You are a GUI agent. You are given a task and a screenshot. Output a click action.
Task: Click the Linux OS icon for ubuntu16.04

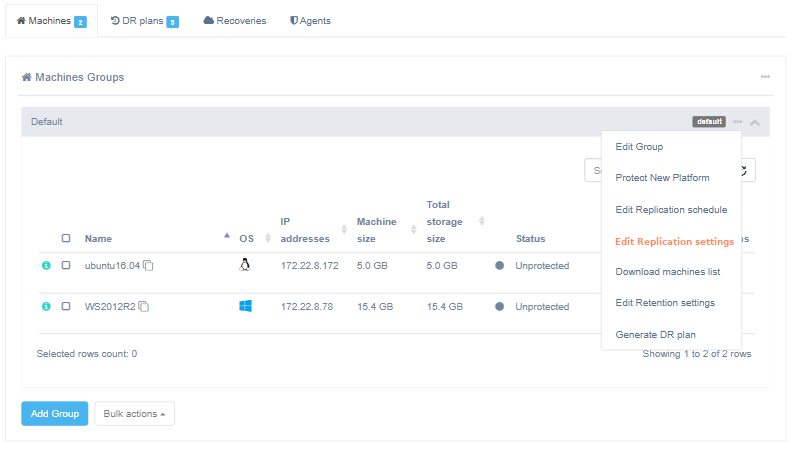click(245, 265)
